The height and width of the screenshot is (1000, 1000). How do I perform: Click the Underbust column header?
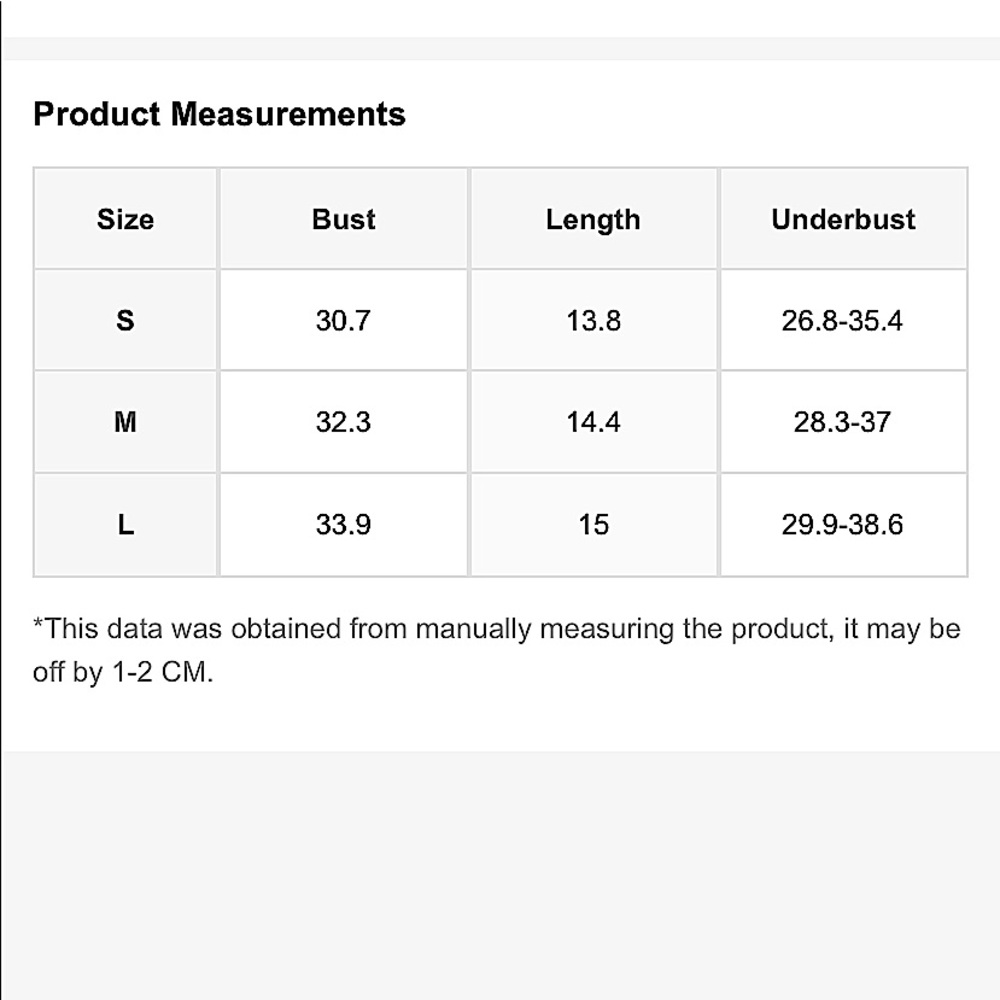click(x=843, y=219)
